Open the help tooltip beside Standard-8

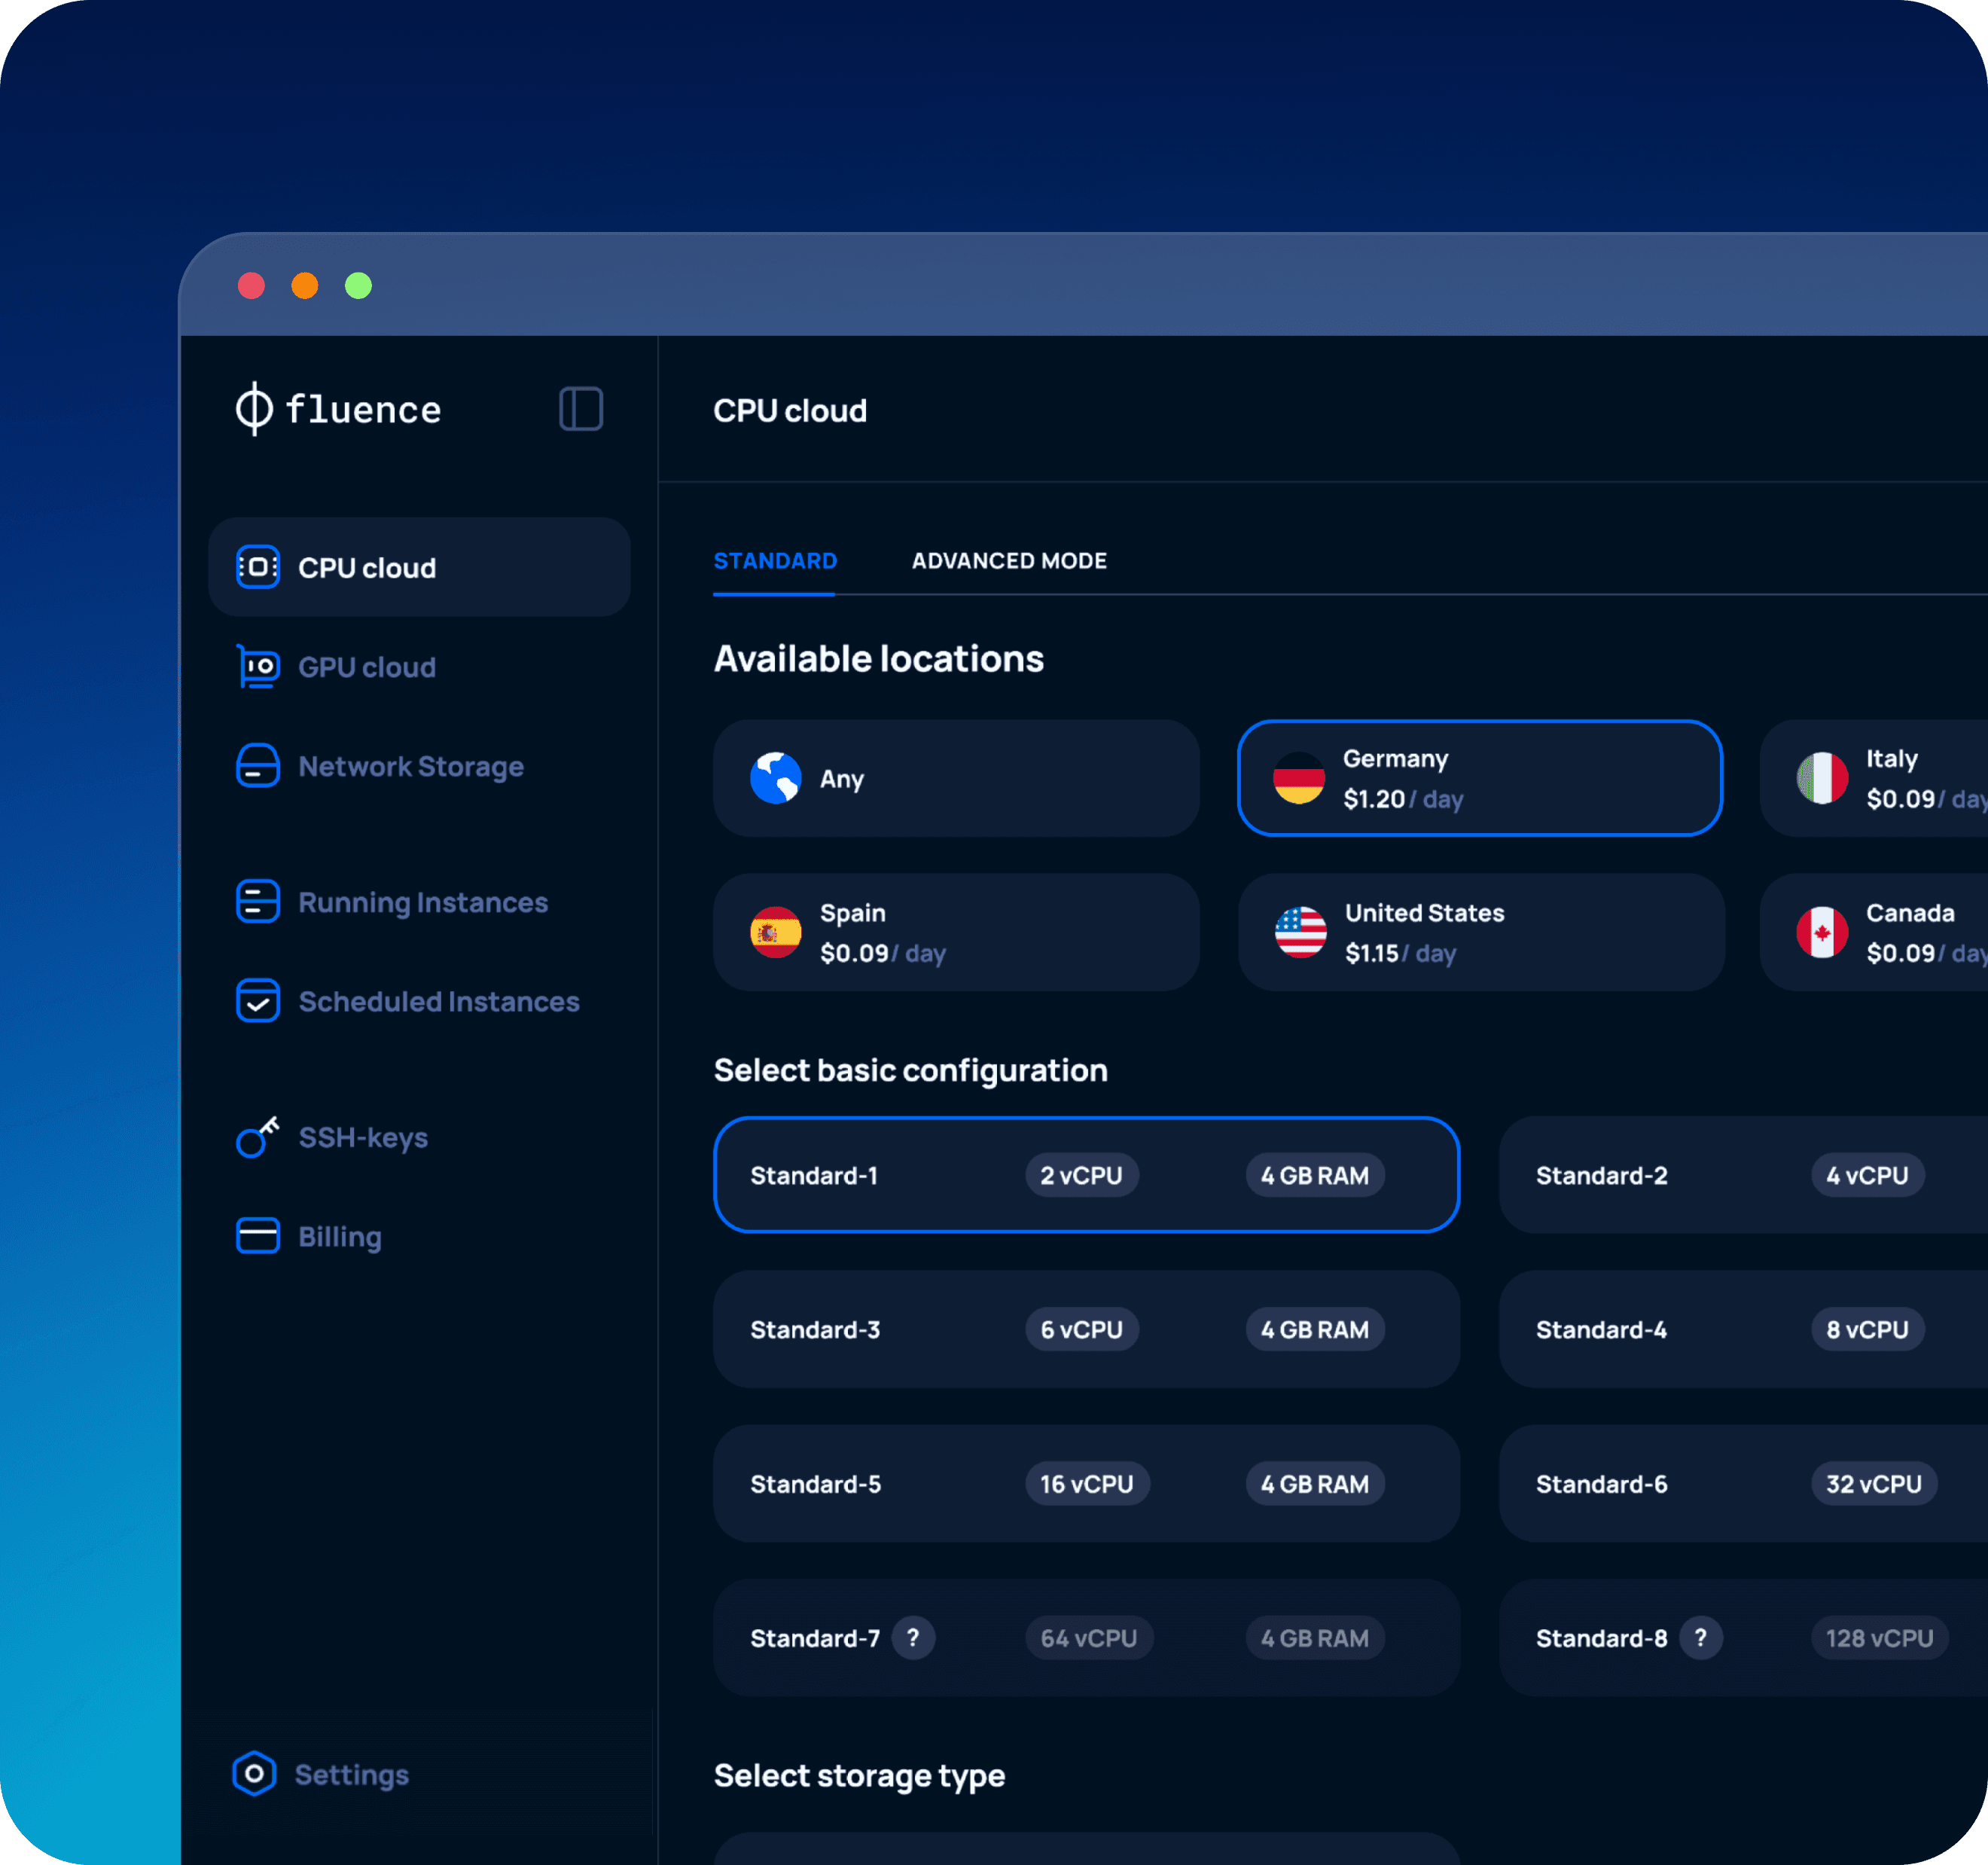(x=1700, y=1638)
